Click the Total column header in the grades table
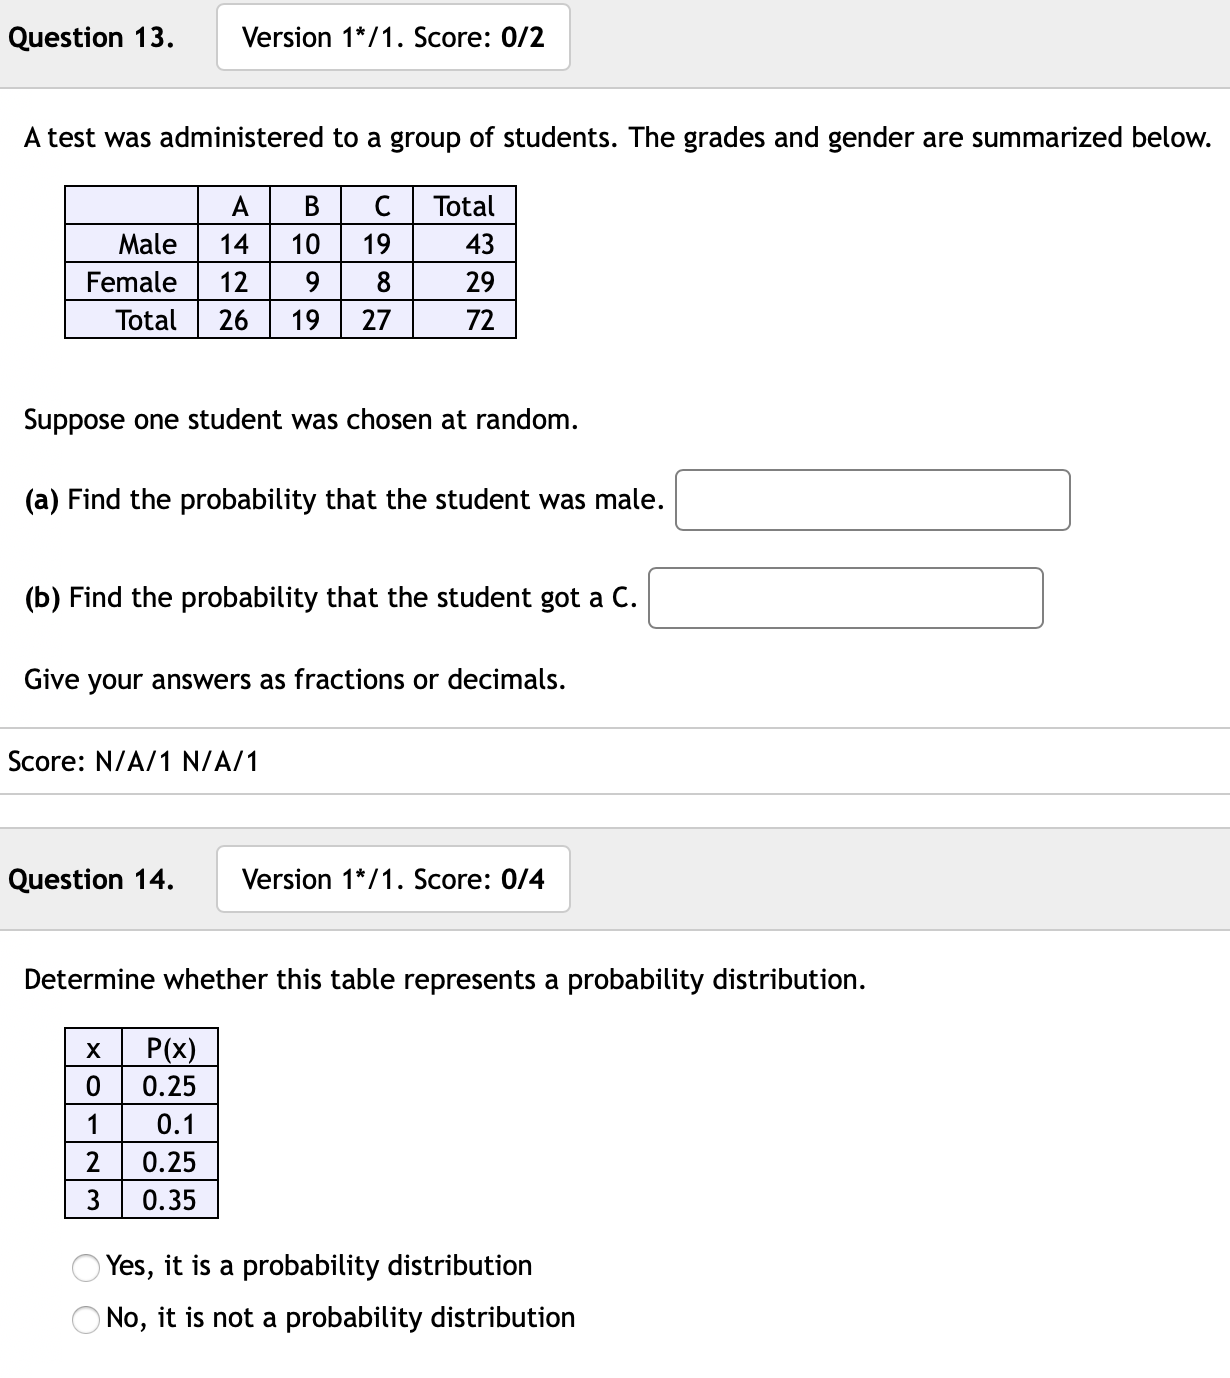Viewport: 1230px width, 1378px height. pyautogui.click(x=463, y=207)
